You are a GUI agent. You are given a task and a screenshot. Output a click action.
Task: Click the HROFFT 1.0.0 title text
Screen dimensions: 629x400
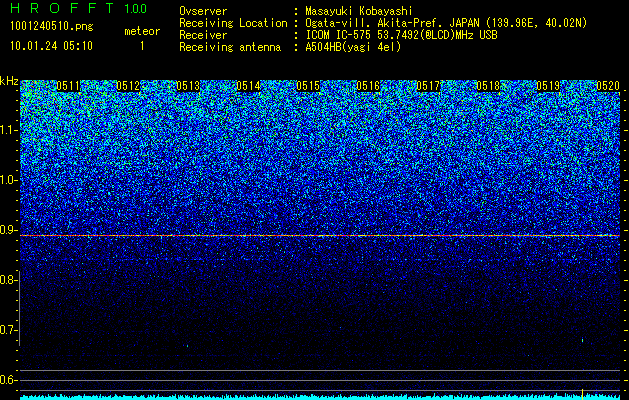click(78, 8)
